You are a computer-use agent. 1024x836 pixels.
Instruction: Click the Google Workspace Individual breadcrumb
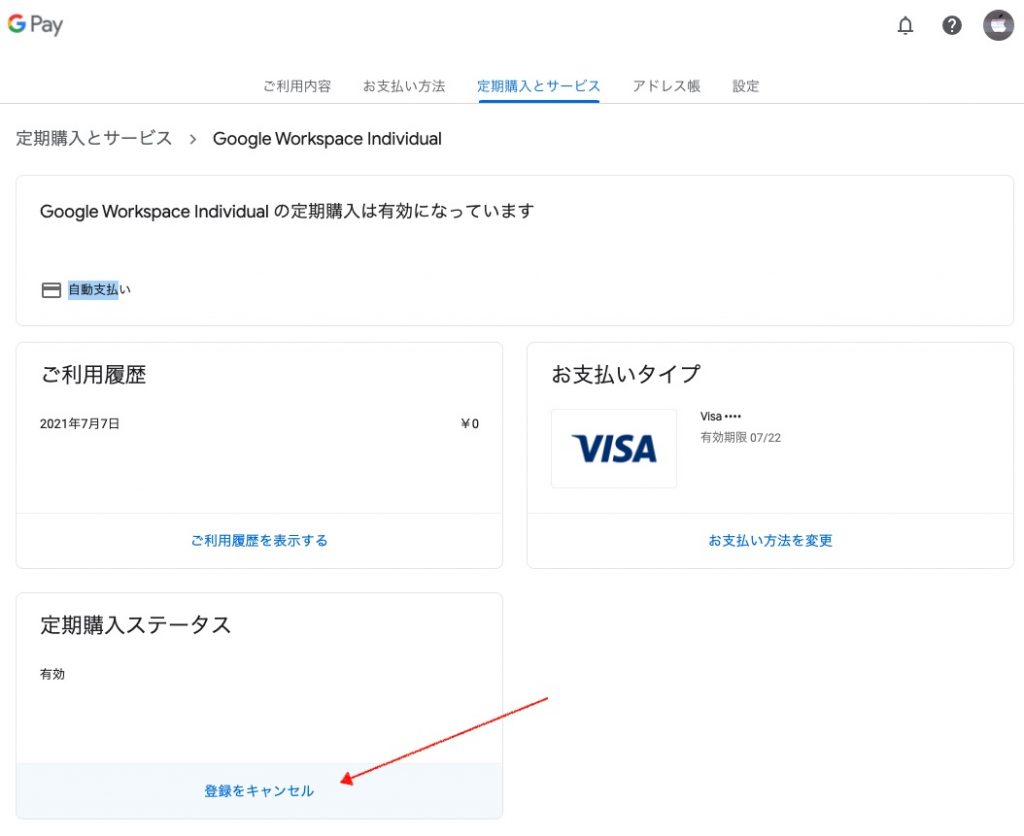327,139
